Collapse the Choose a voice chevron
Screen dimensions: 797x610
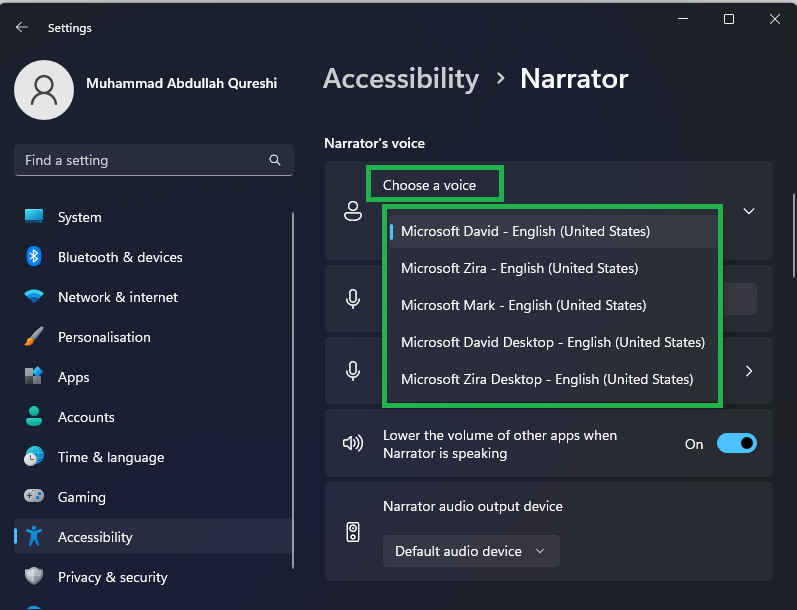[748, 211]
